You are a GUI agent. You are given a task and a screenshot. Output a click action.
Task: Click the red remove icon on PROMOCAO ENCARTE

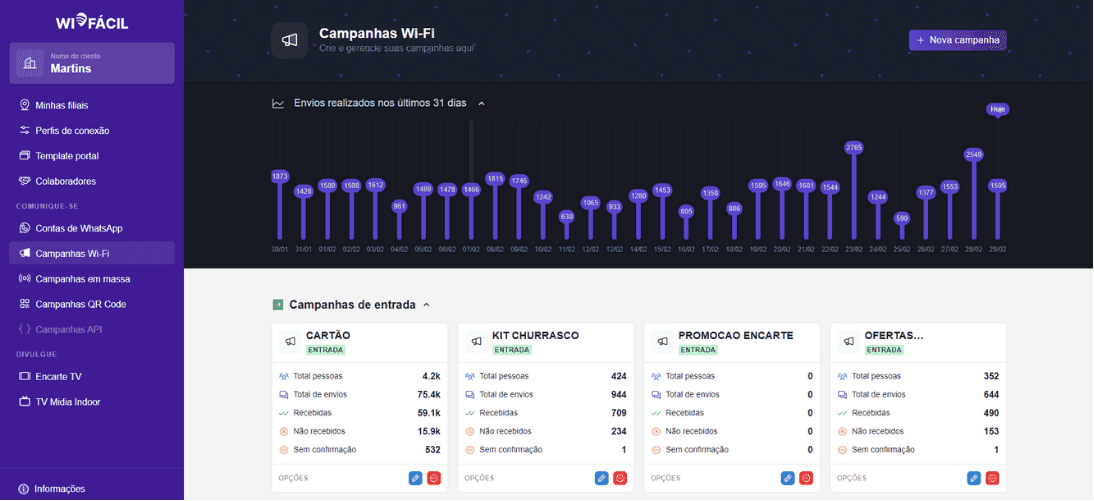click(806, 479)
